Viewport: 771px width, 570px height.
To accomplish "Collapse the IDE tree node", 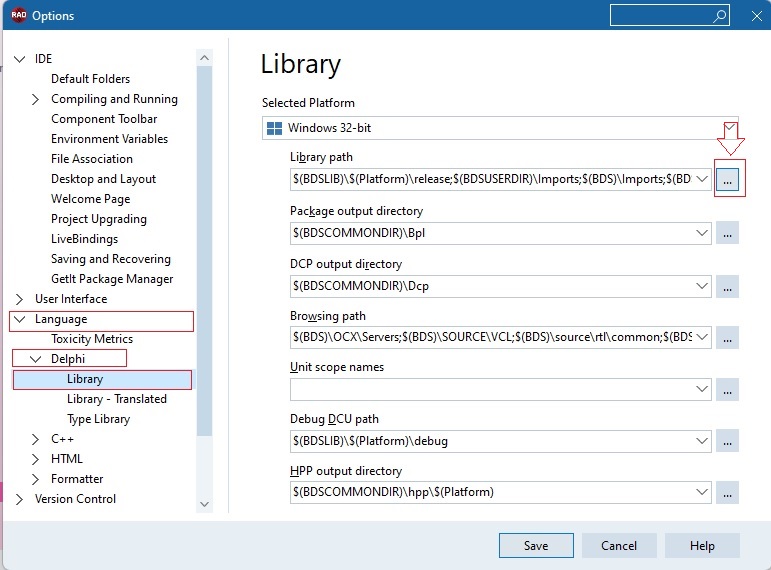I will click(20, 59).
